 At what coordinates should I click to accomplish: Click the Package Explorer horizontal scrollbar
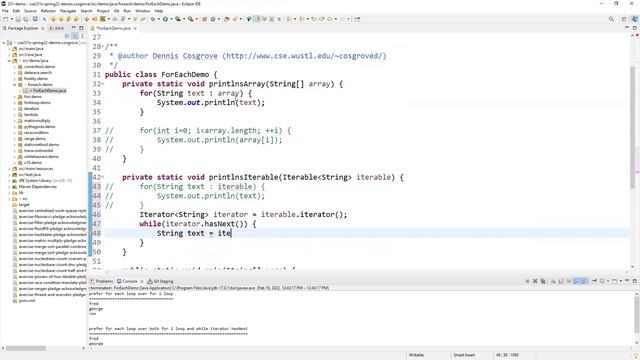[x=26, y=348]
